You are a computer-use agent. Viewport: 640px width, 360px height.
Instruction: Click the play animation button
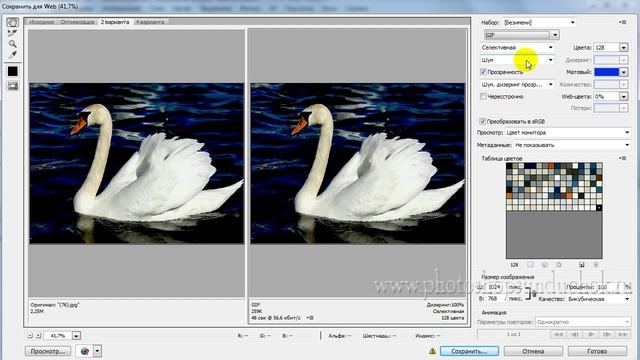click(x=591, y=334)
